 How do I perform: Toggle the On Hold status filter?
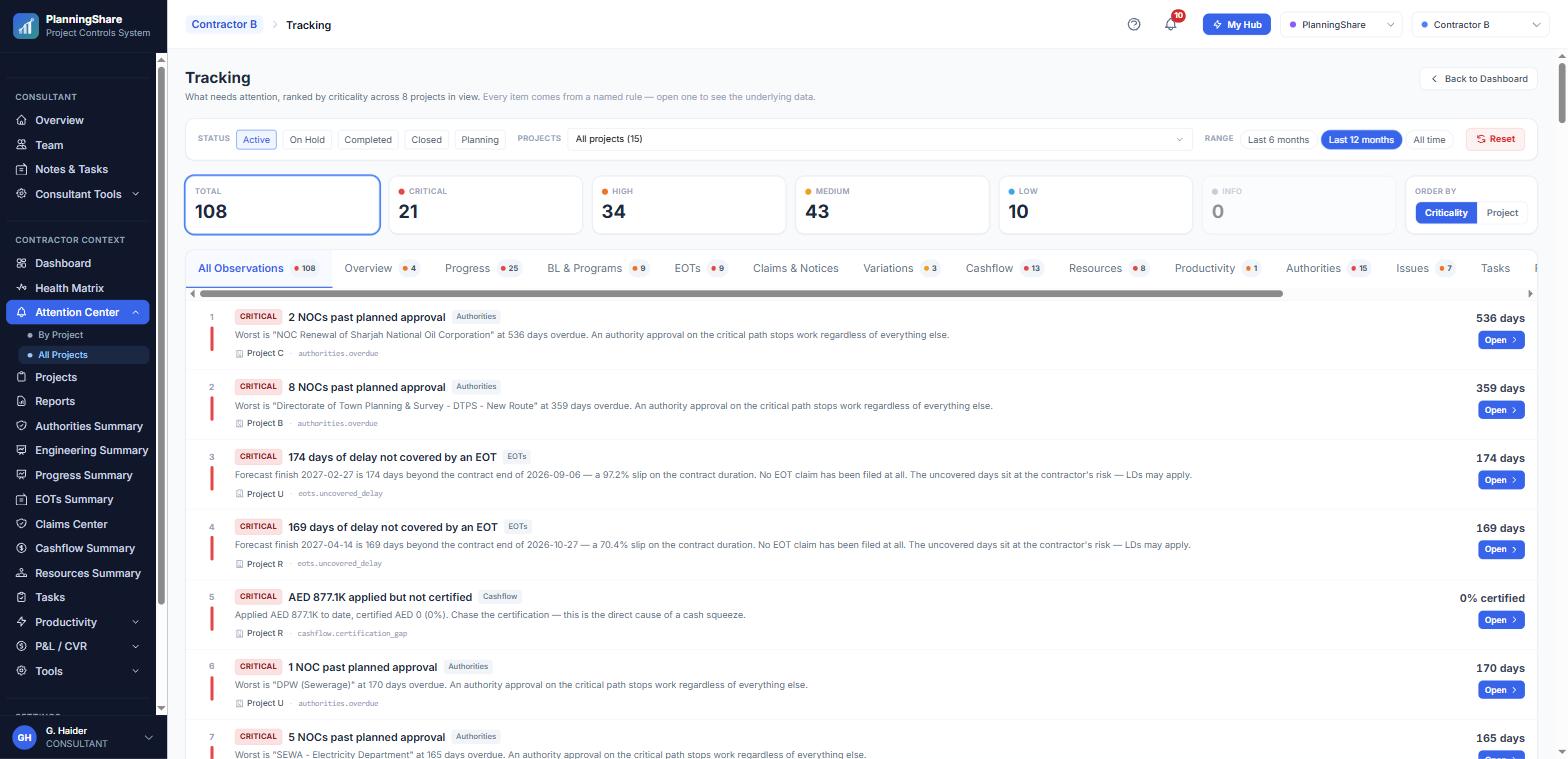(x=307, y=139)
